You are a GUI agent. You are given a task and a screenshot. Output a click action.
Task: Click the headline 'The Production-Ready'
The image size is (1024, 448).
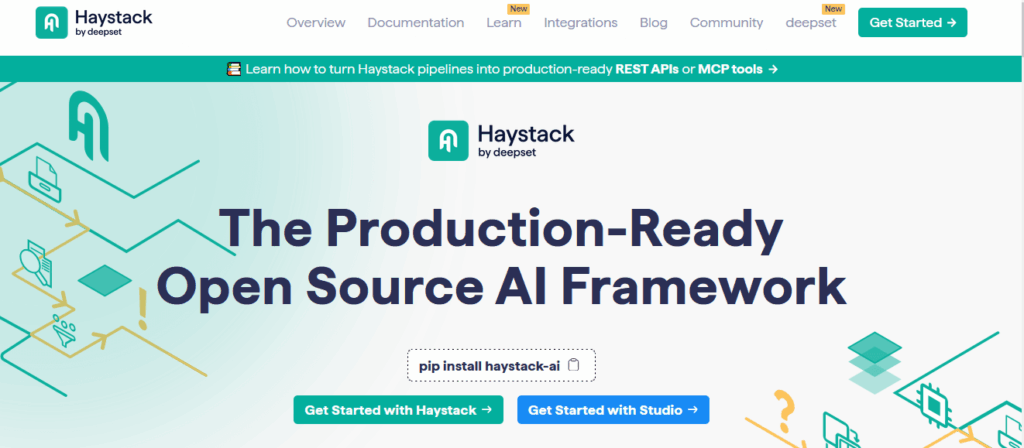(x=501, y=233)
